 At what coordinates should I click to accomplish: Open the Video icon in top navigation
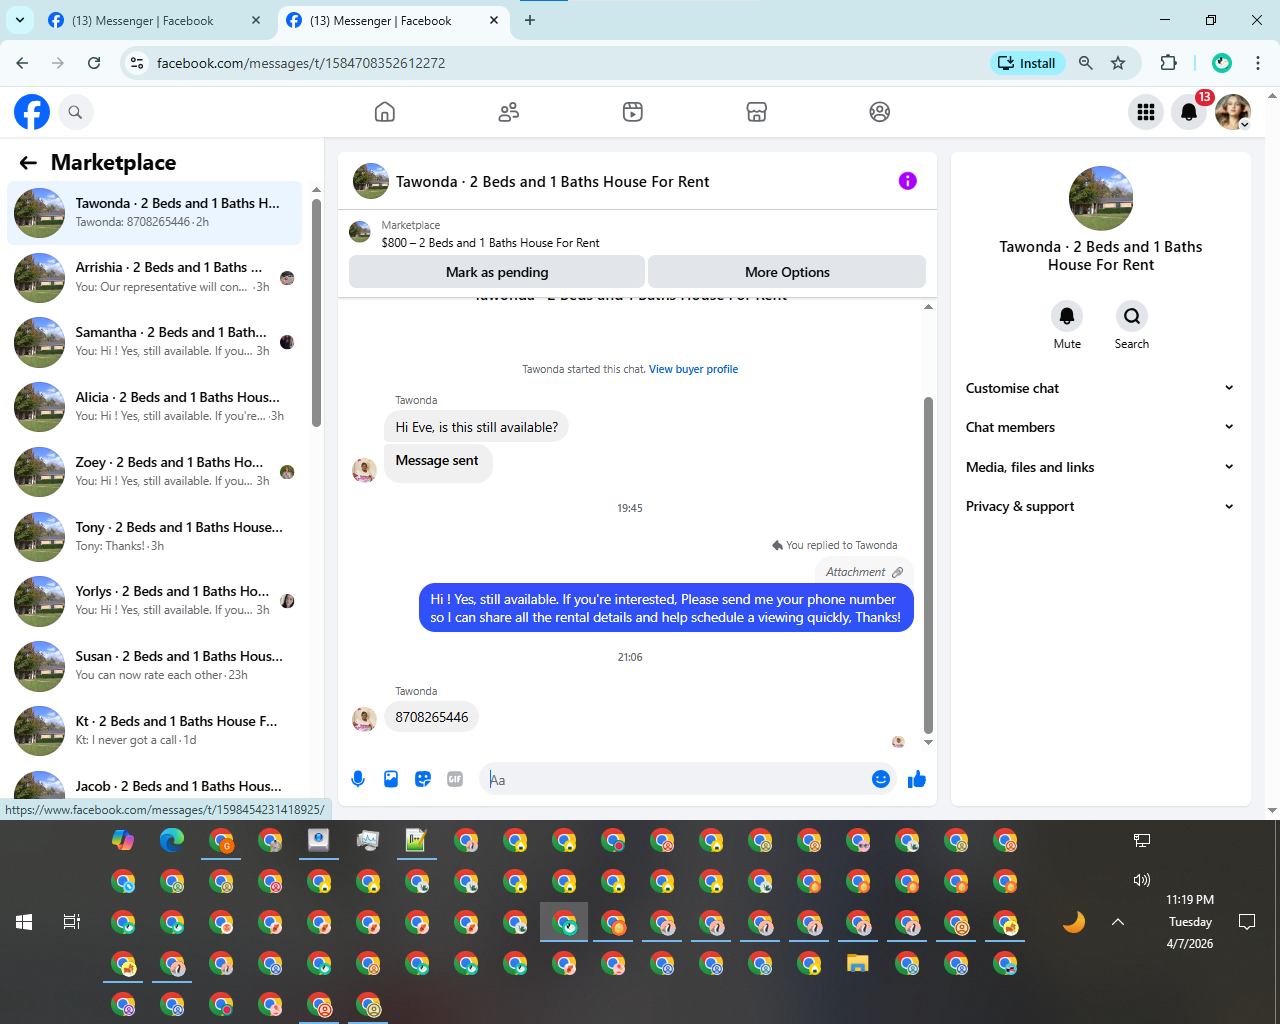633,112
